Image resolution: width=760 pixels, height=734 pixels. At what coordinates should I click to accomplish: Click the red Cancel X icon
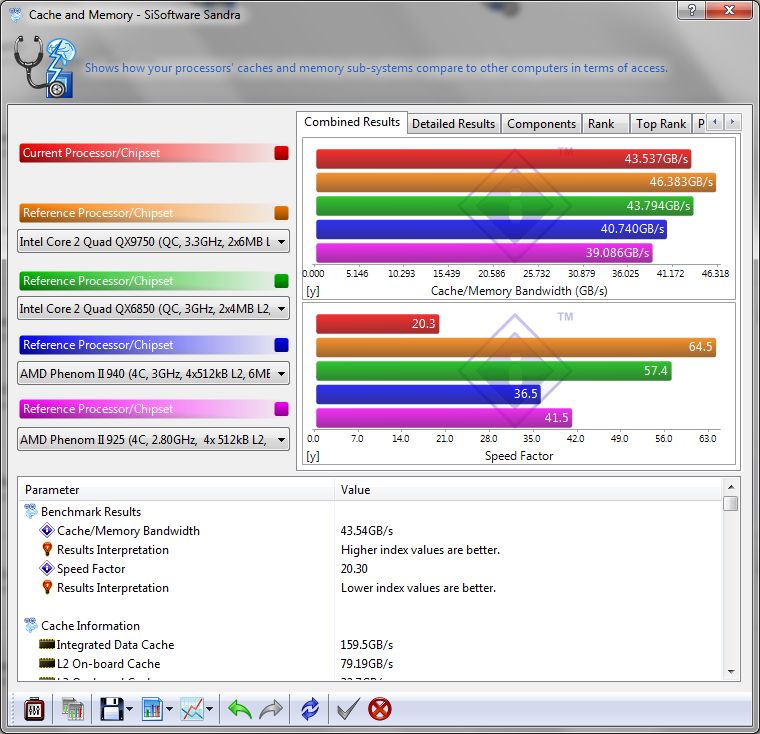click(380, 710)
